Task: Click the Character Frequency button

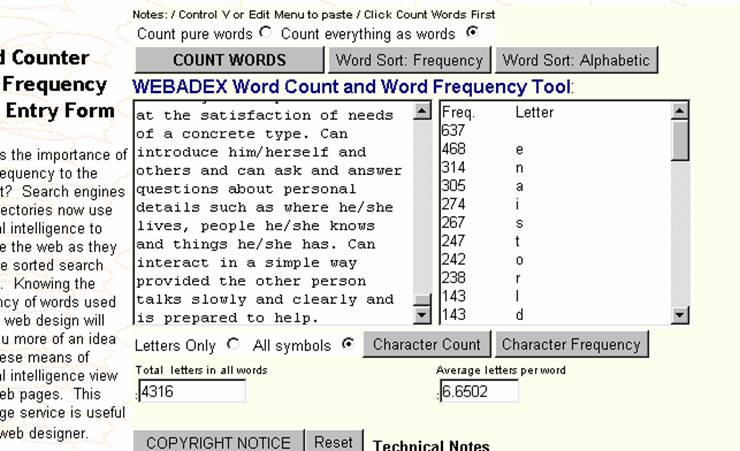Action: [x=571, y=344]
